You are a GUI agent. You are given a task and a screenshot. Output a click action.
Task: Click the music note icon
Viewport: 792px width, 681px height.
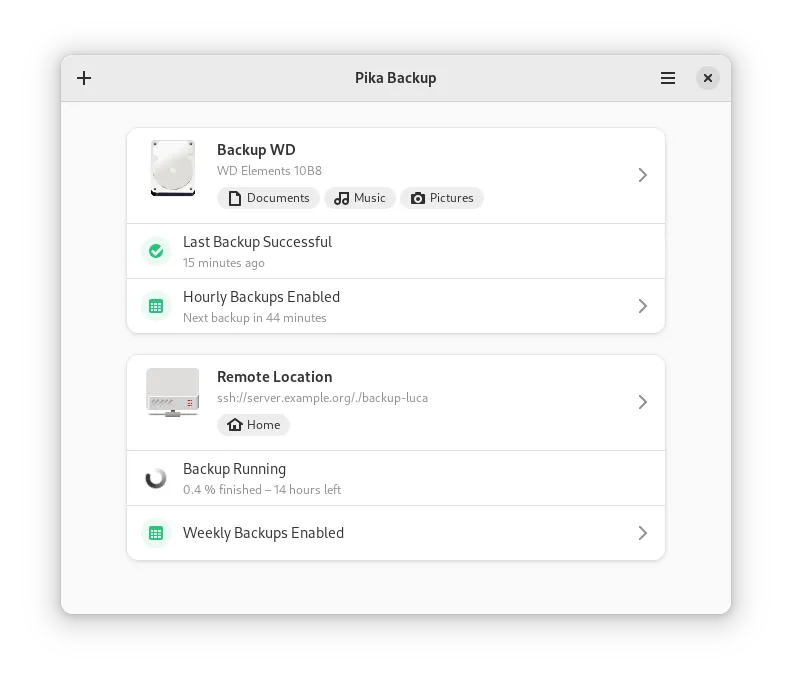(342, 198)
